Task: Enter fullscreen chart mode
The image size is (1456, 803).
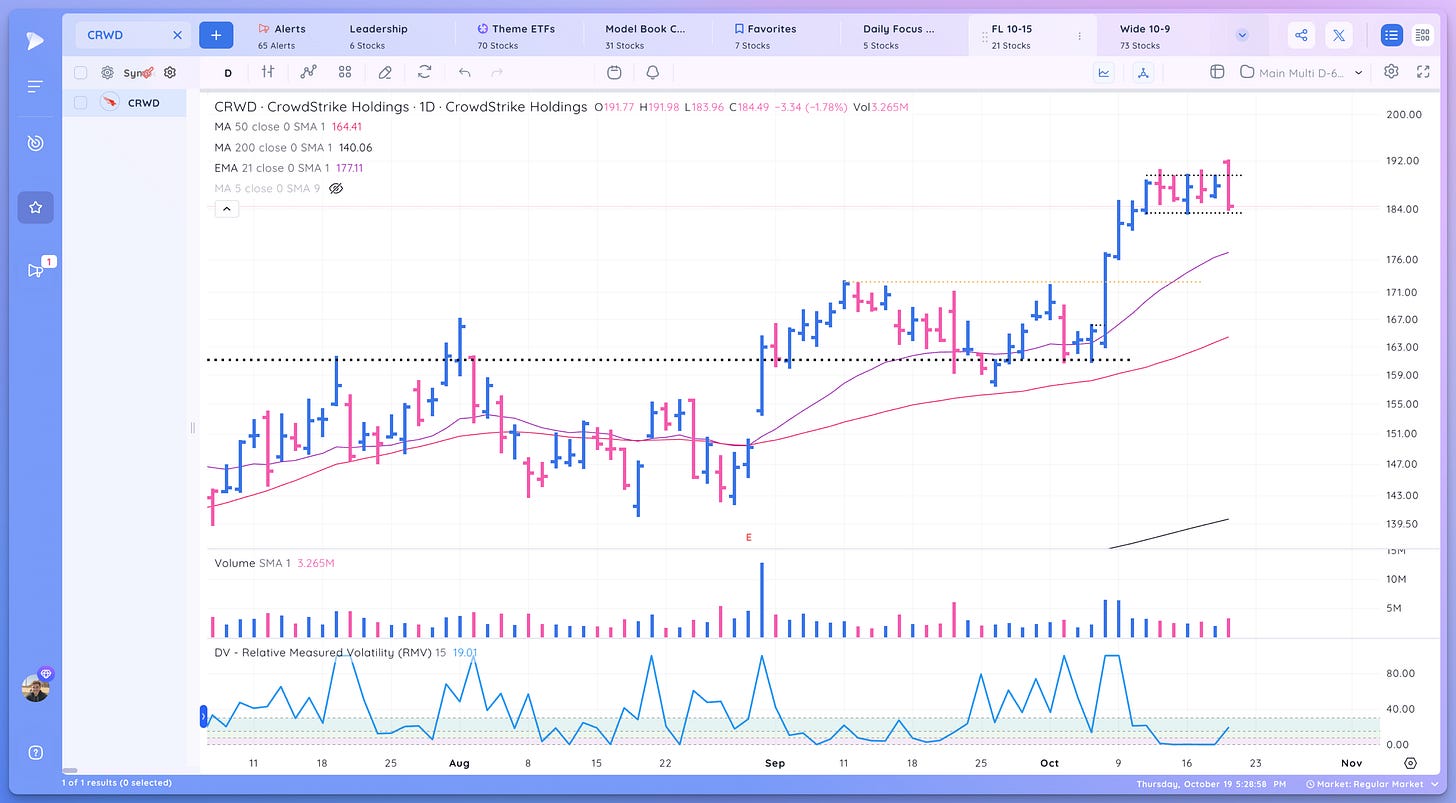Action: pos(1423,72)
